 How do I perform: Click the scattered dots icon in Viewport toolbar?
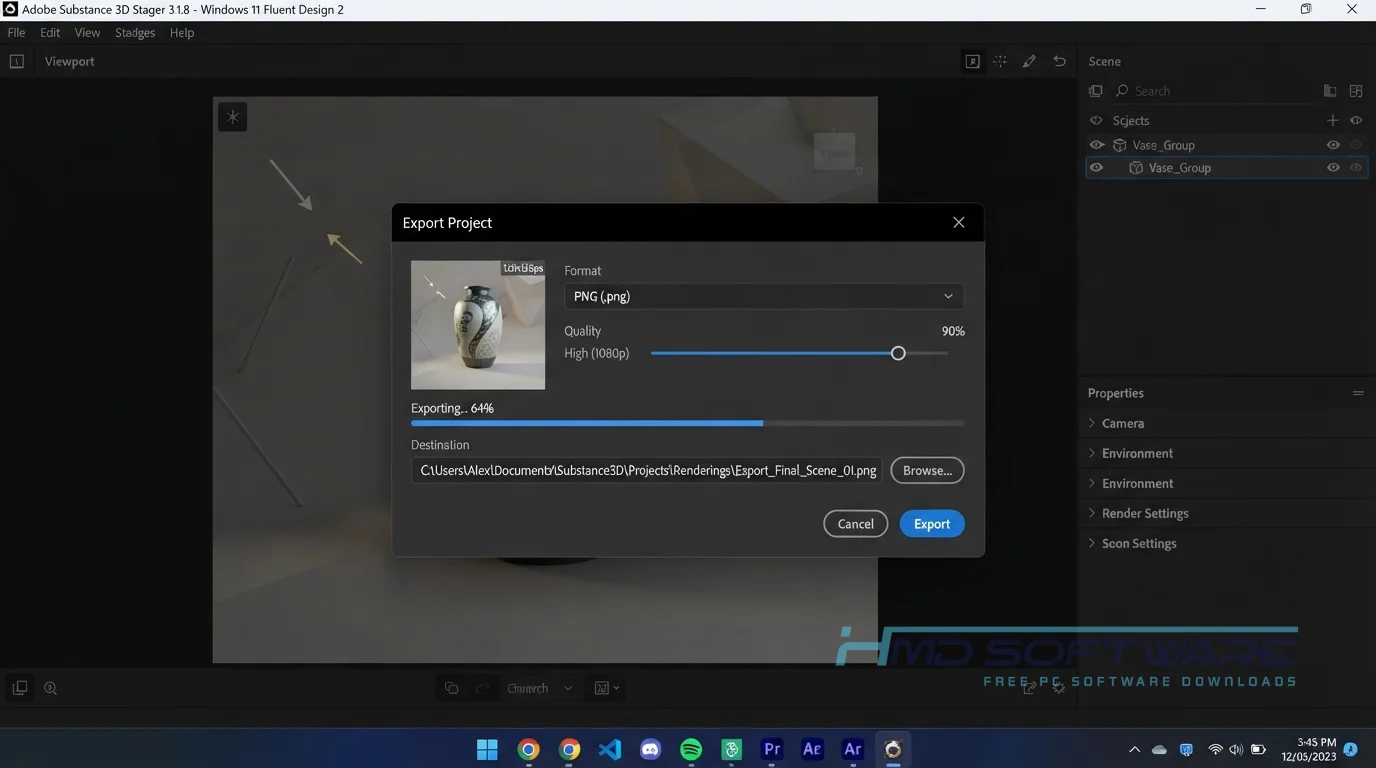(1000, 61)
